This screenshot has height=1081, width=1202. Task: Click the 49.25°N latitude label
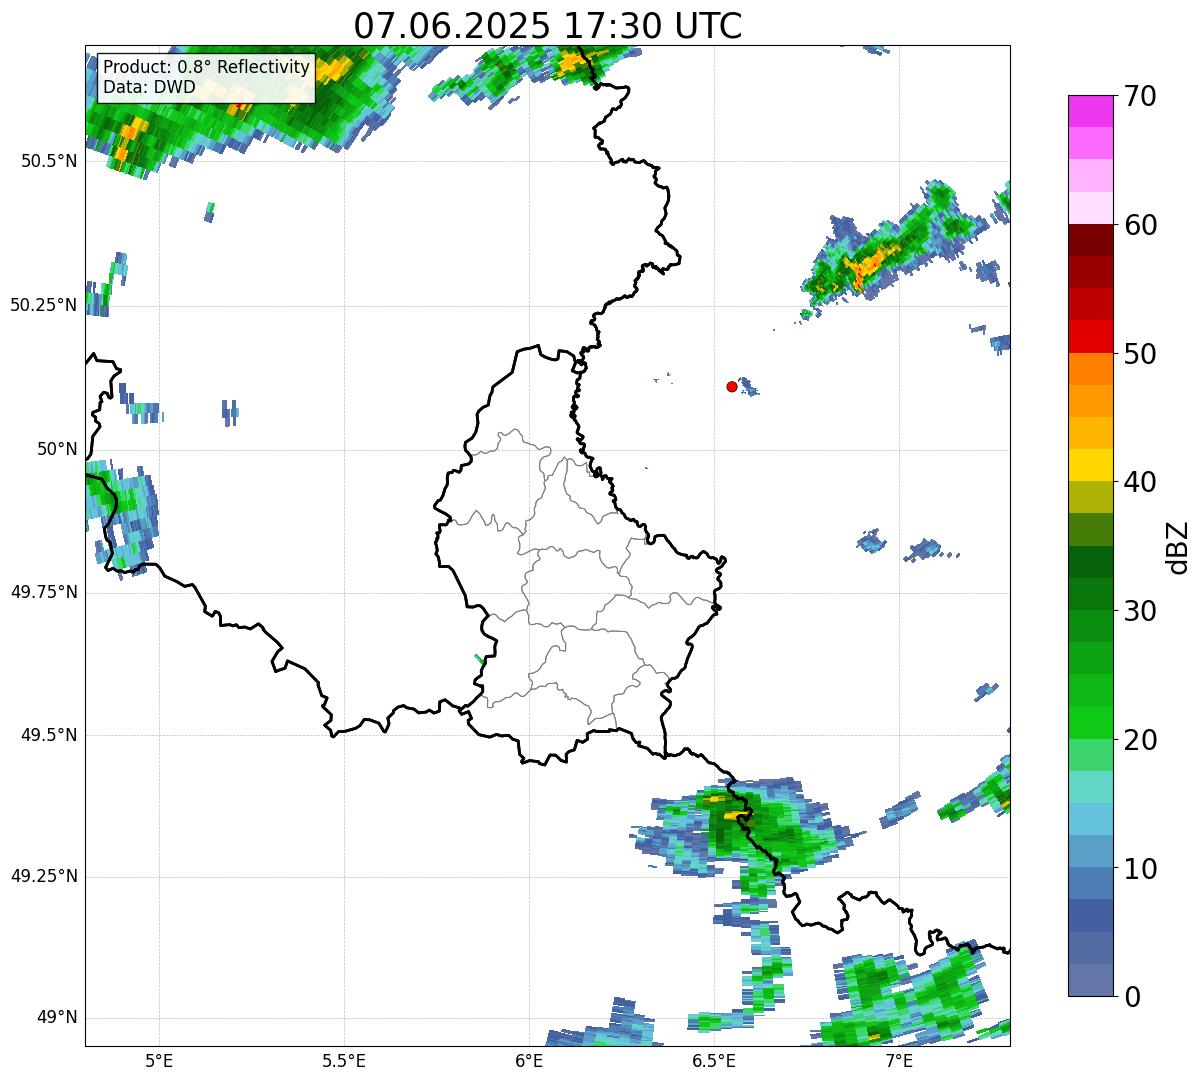[x=44, y=876]
